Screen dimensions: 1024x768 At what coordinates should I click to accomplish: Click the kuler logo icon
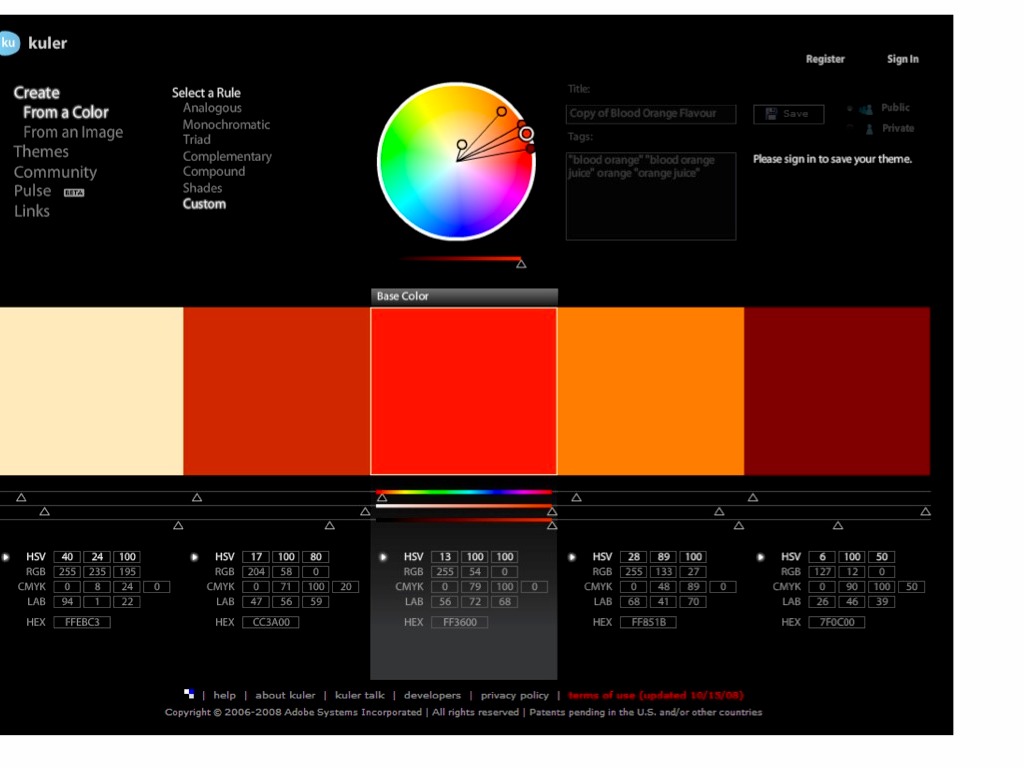pos(9,43)
